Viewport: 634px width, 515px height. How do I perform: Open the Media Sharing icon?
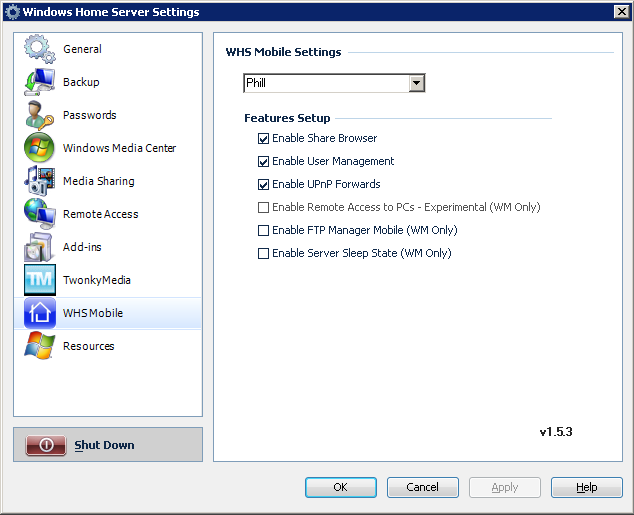[x=39, y=181]
